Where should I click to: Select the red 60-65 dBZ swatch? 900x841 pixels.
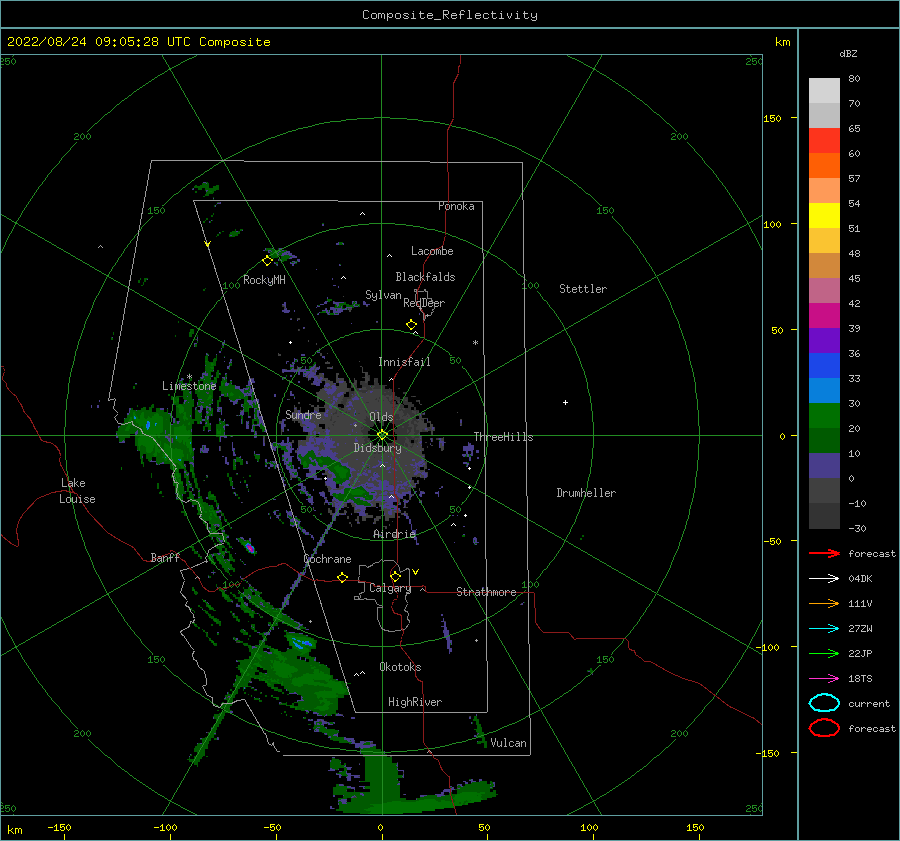(x=824, y=140)
